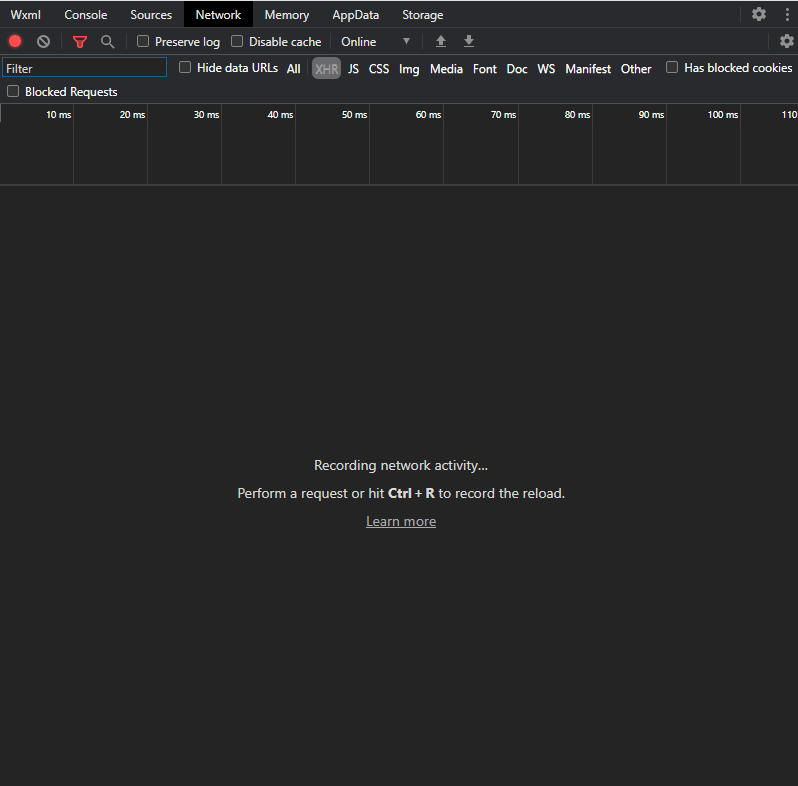Click the 100 ms timeline marker
The height and width of the screenshot is (786, 798).
723,115
